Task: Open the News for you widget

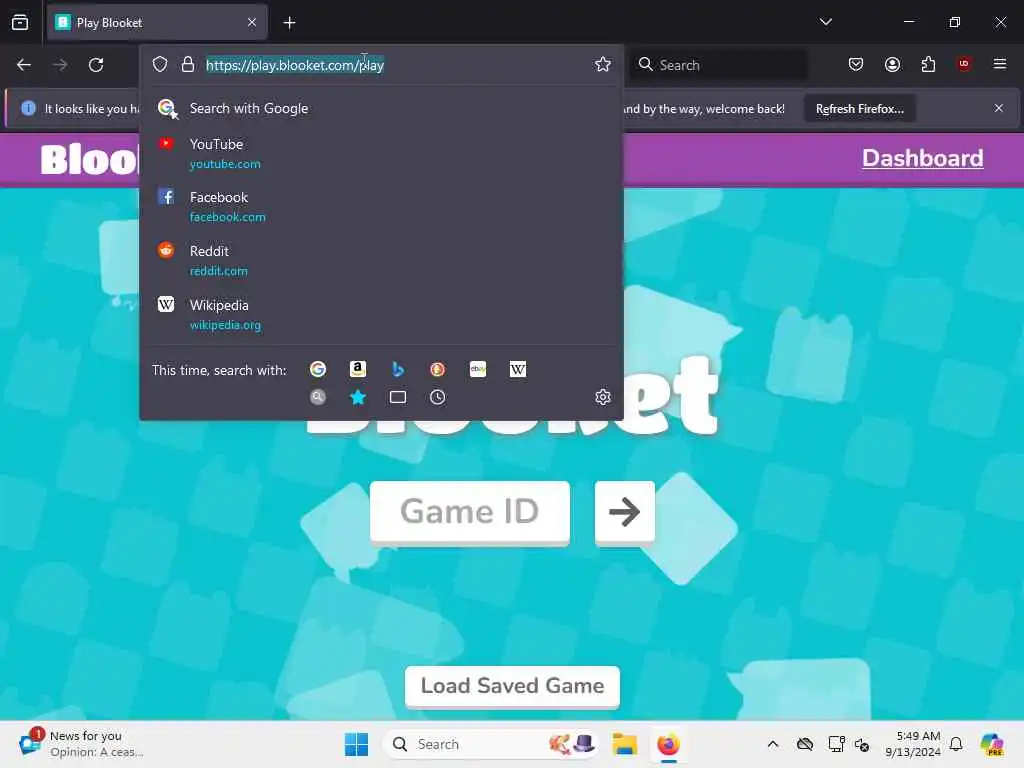Action: 82,744
